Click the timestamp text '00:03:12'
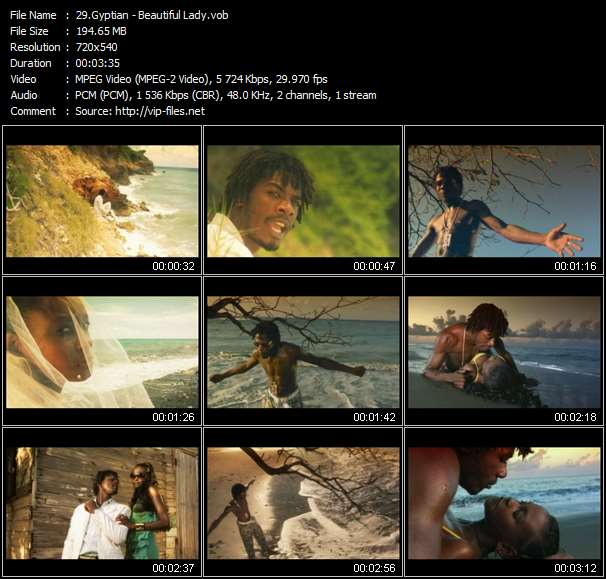606x579 pixels. 575,568
